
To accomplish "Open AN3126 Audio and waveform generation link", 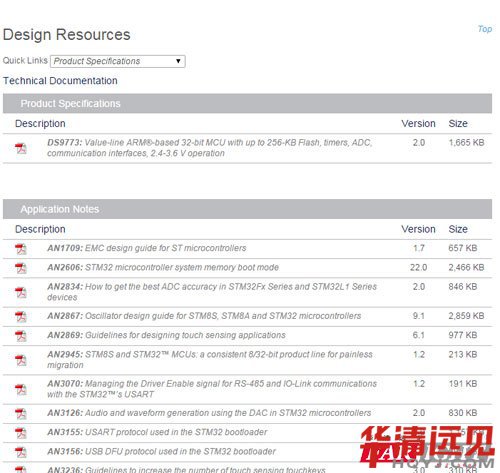I will click(209, 413).
